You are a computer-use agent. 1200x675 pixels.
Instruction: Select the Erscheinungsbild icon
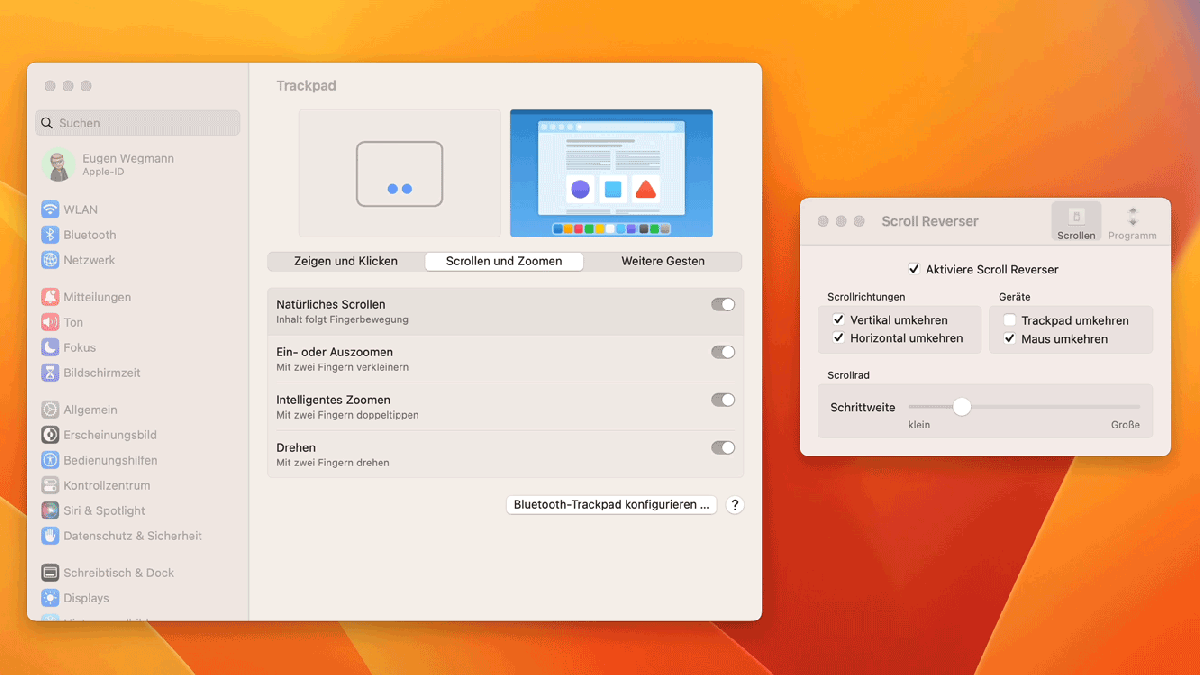click(x=50, y=435)
